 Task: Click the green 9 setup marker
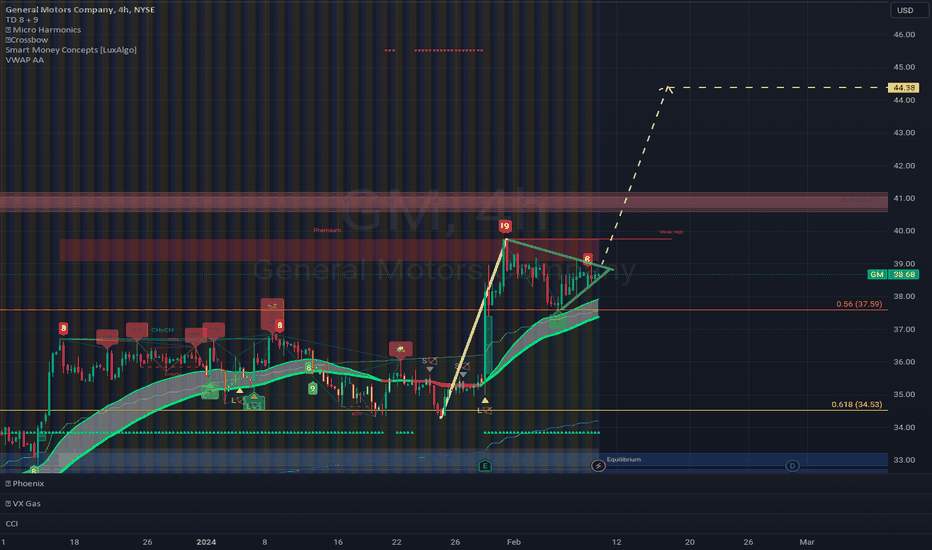tap(313, 388)
